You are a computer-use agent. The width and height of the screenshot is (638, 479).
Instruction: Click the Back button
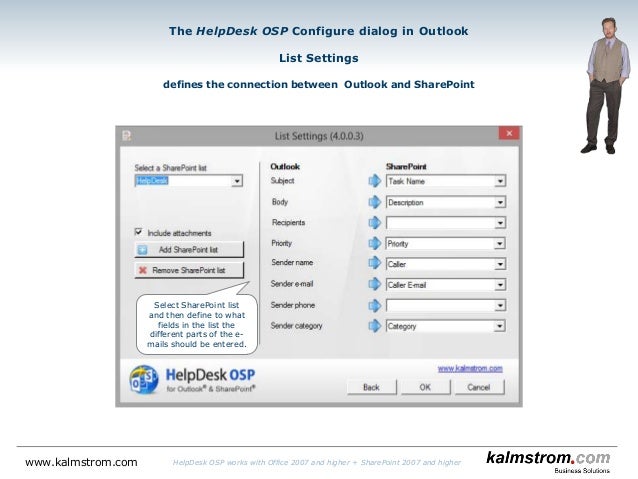371,387
